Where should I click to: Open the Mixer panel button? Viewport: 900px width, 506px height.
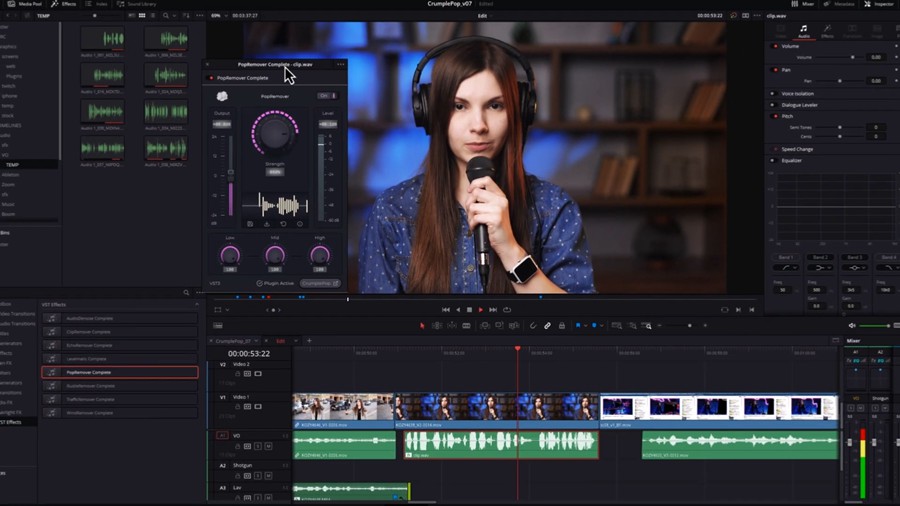point(803,4)
